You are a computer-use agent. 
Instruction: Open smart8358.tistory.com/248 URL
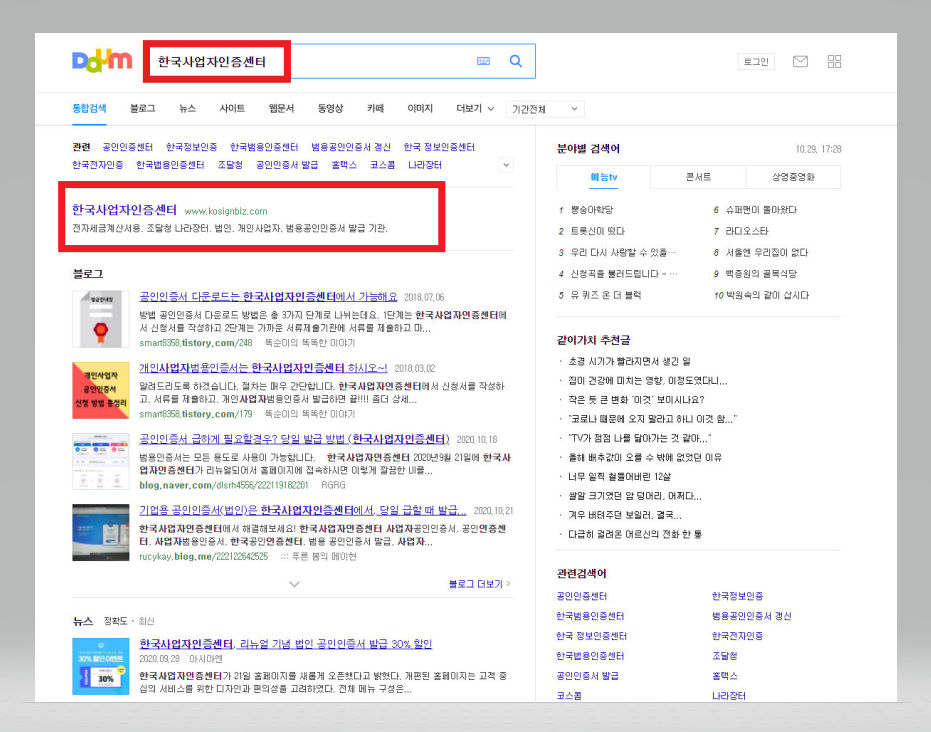pos(196,343)
